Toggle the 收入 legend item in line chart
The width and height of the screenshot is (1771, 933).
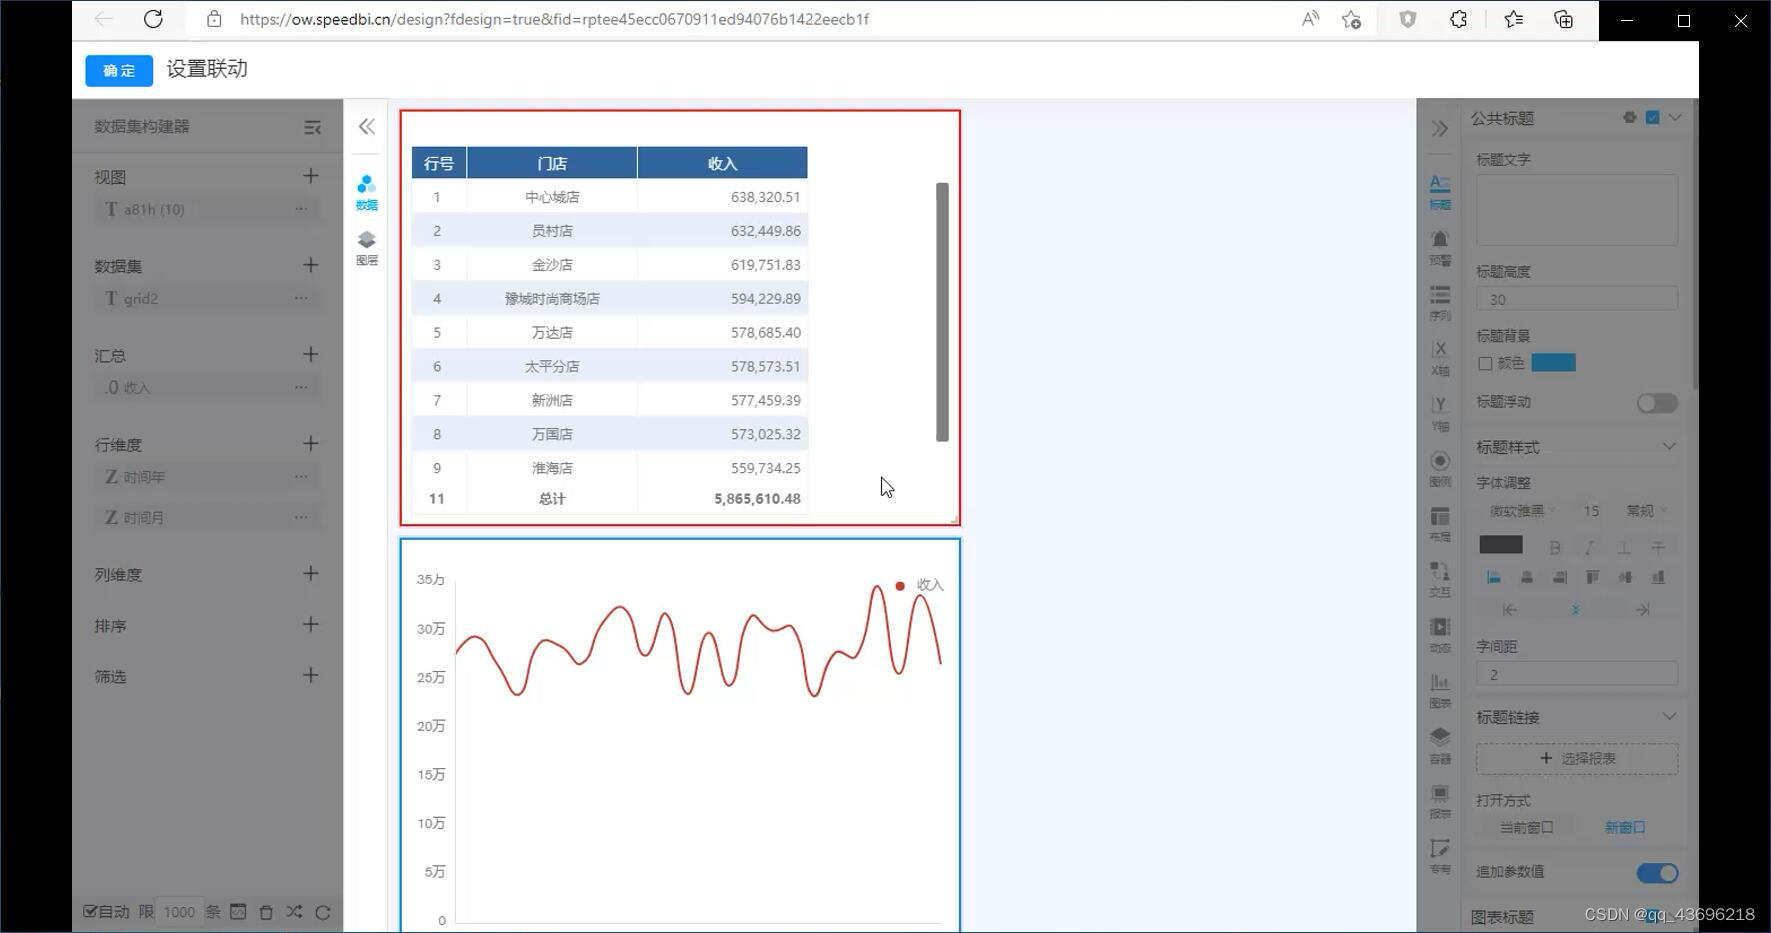click(919, 585)
